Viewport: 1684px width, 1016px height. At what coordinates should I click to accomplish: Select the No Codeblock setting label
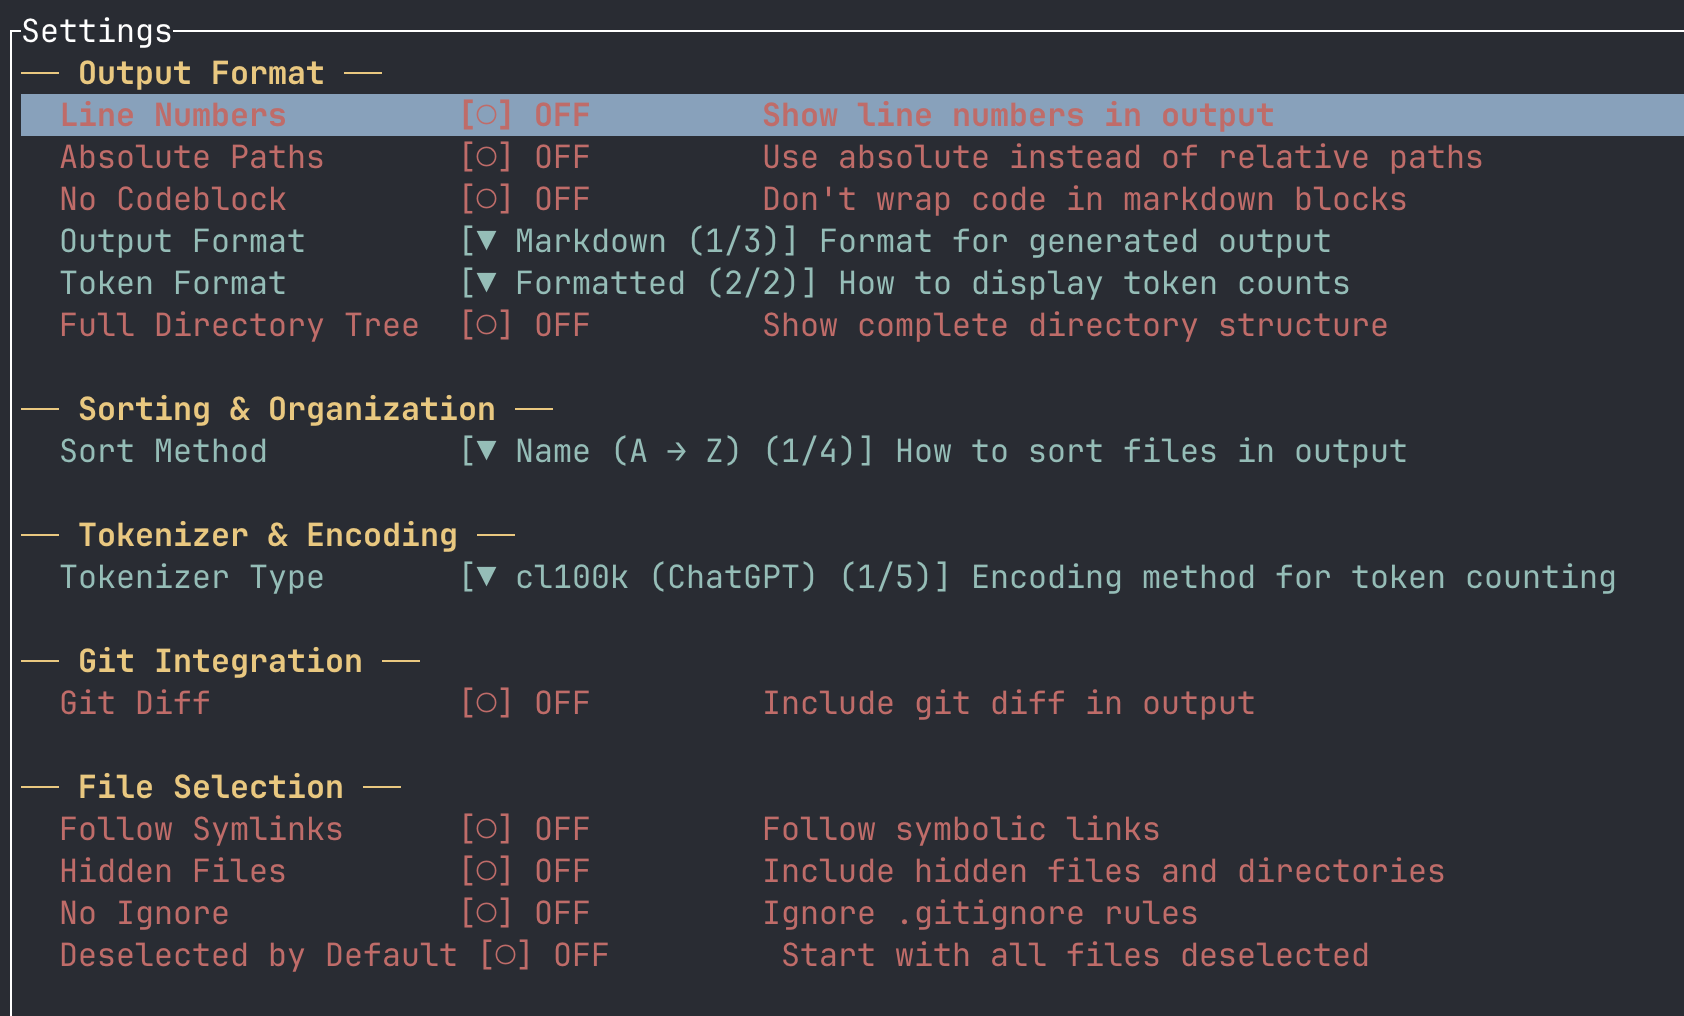(x=173, y=199)
